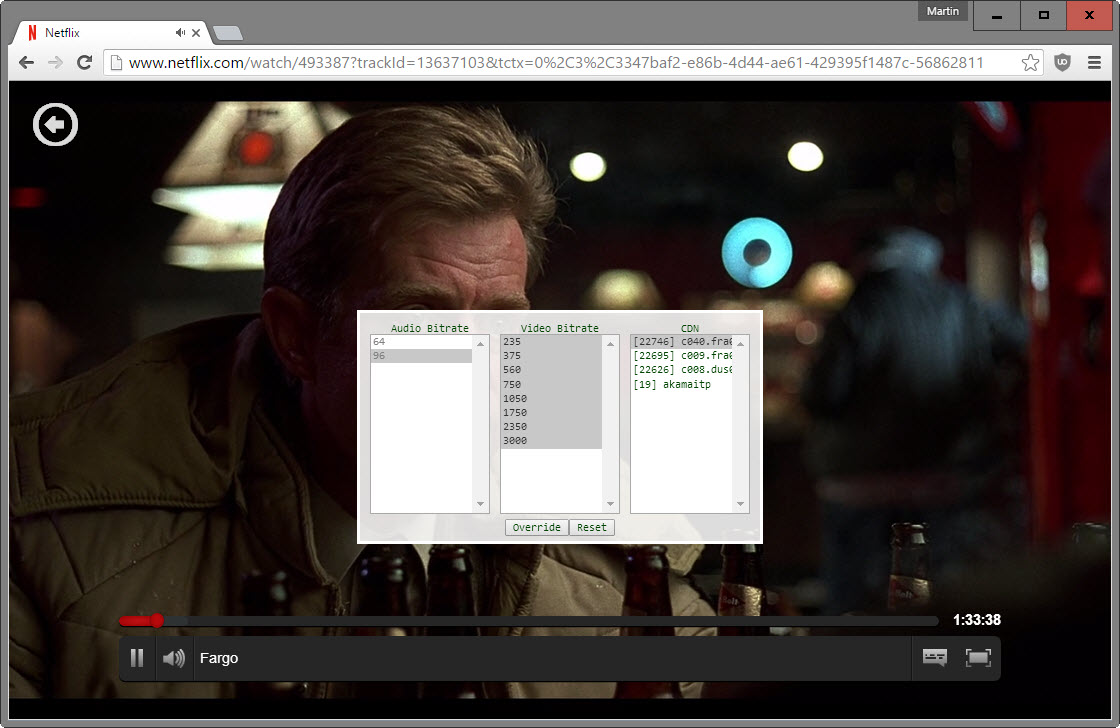Click the Video Bitrate list's scroll down arrow
The height and width of the screenshot is (728, 1120).
tap(611, 504)
